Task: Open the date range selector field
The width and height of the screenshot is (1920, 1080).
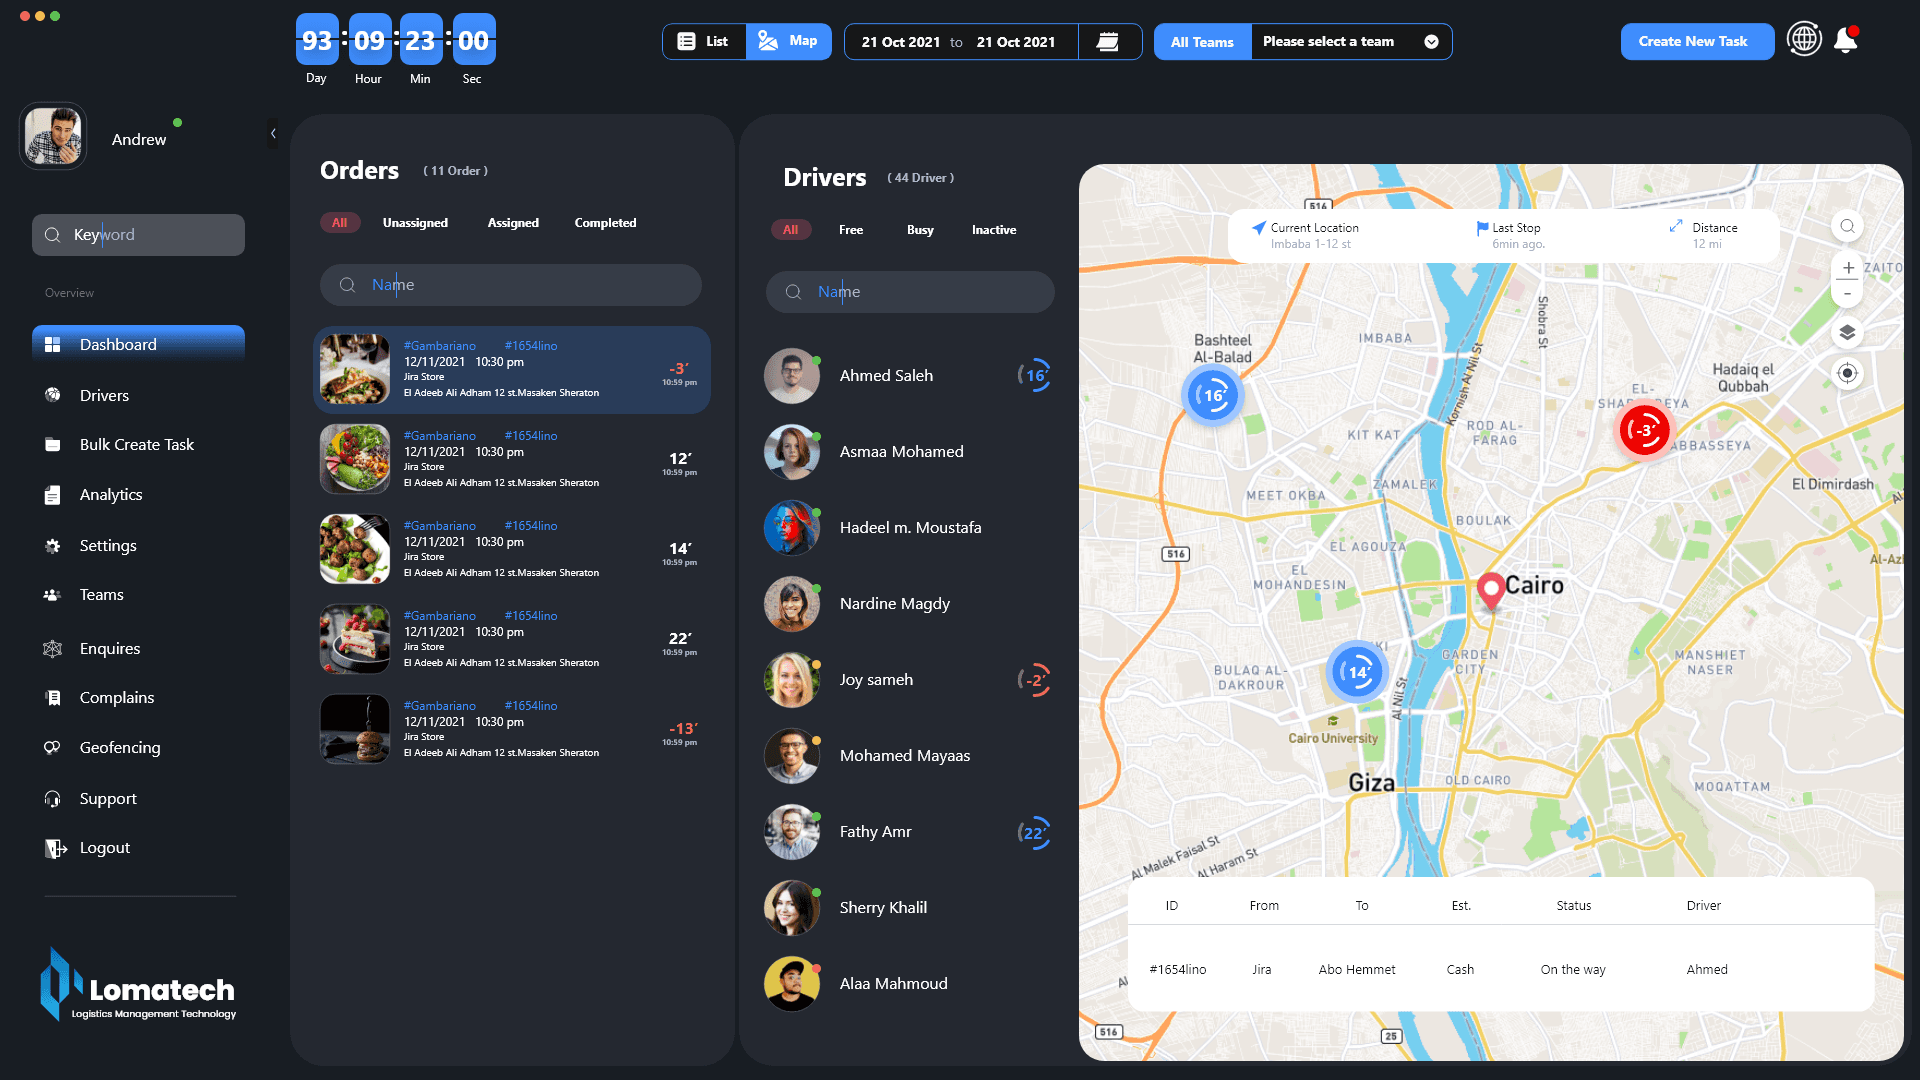Action: pos(959,42)
